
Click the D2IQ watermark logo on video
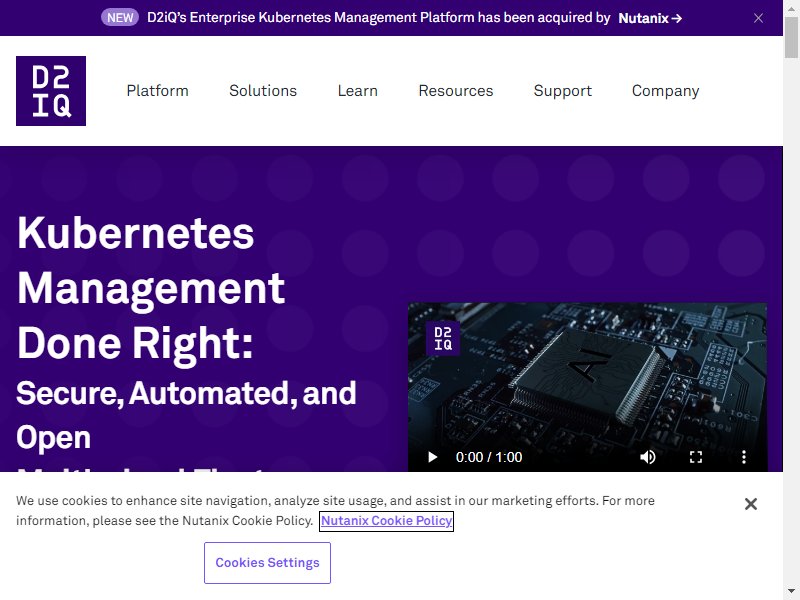(x=443, y=338)
